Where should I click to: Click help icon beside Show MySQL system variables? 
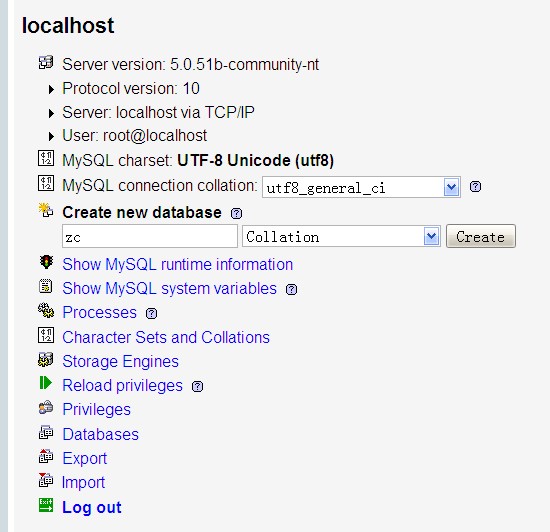[291, 289]
